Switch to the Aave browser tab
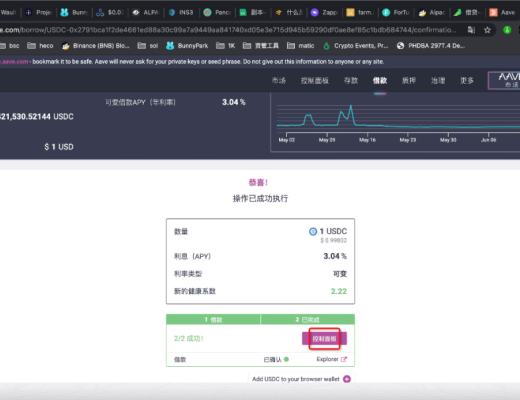The width and height of the screenshot is (520, 400). 502,12
